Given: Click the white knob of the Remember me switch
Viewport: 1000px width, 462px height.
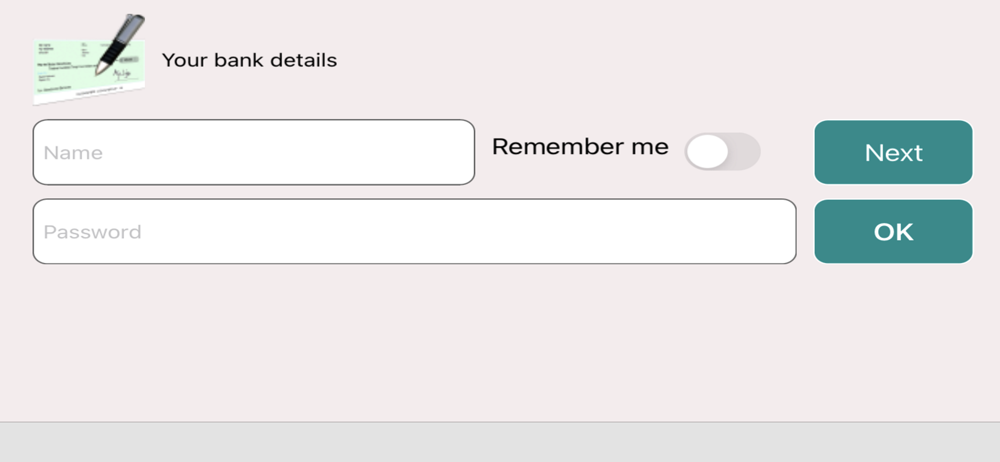Looking at the screenshot, I should (x=707, y=152).
